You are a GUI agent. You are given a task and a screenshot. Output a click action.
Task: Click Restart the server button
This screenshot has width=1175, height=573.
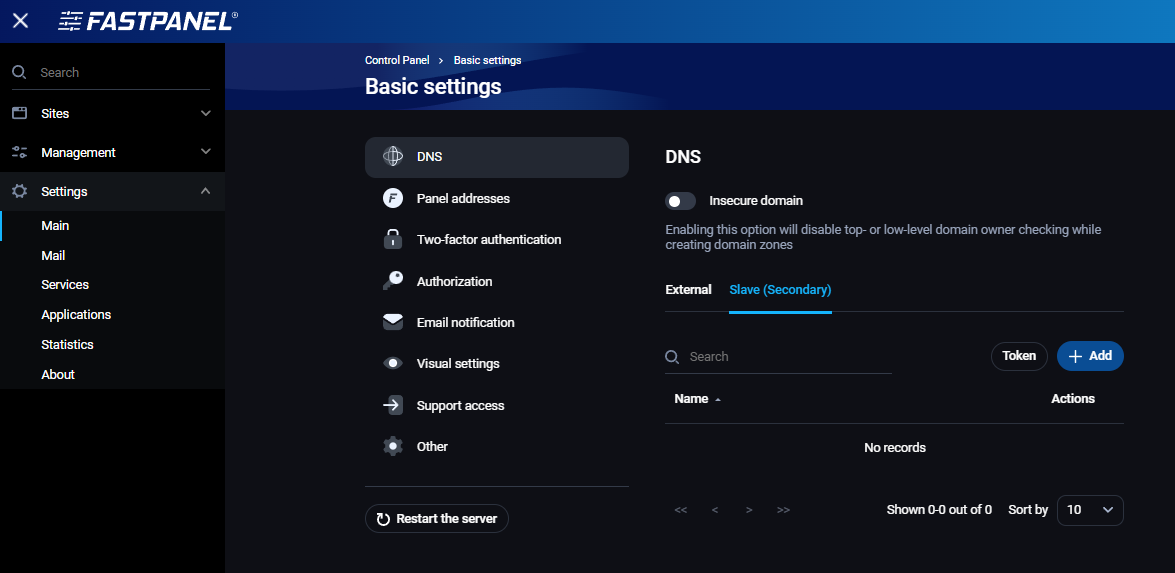(x=437, y=519)
